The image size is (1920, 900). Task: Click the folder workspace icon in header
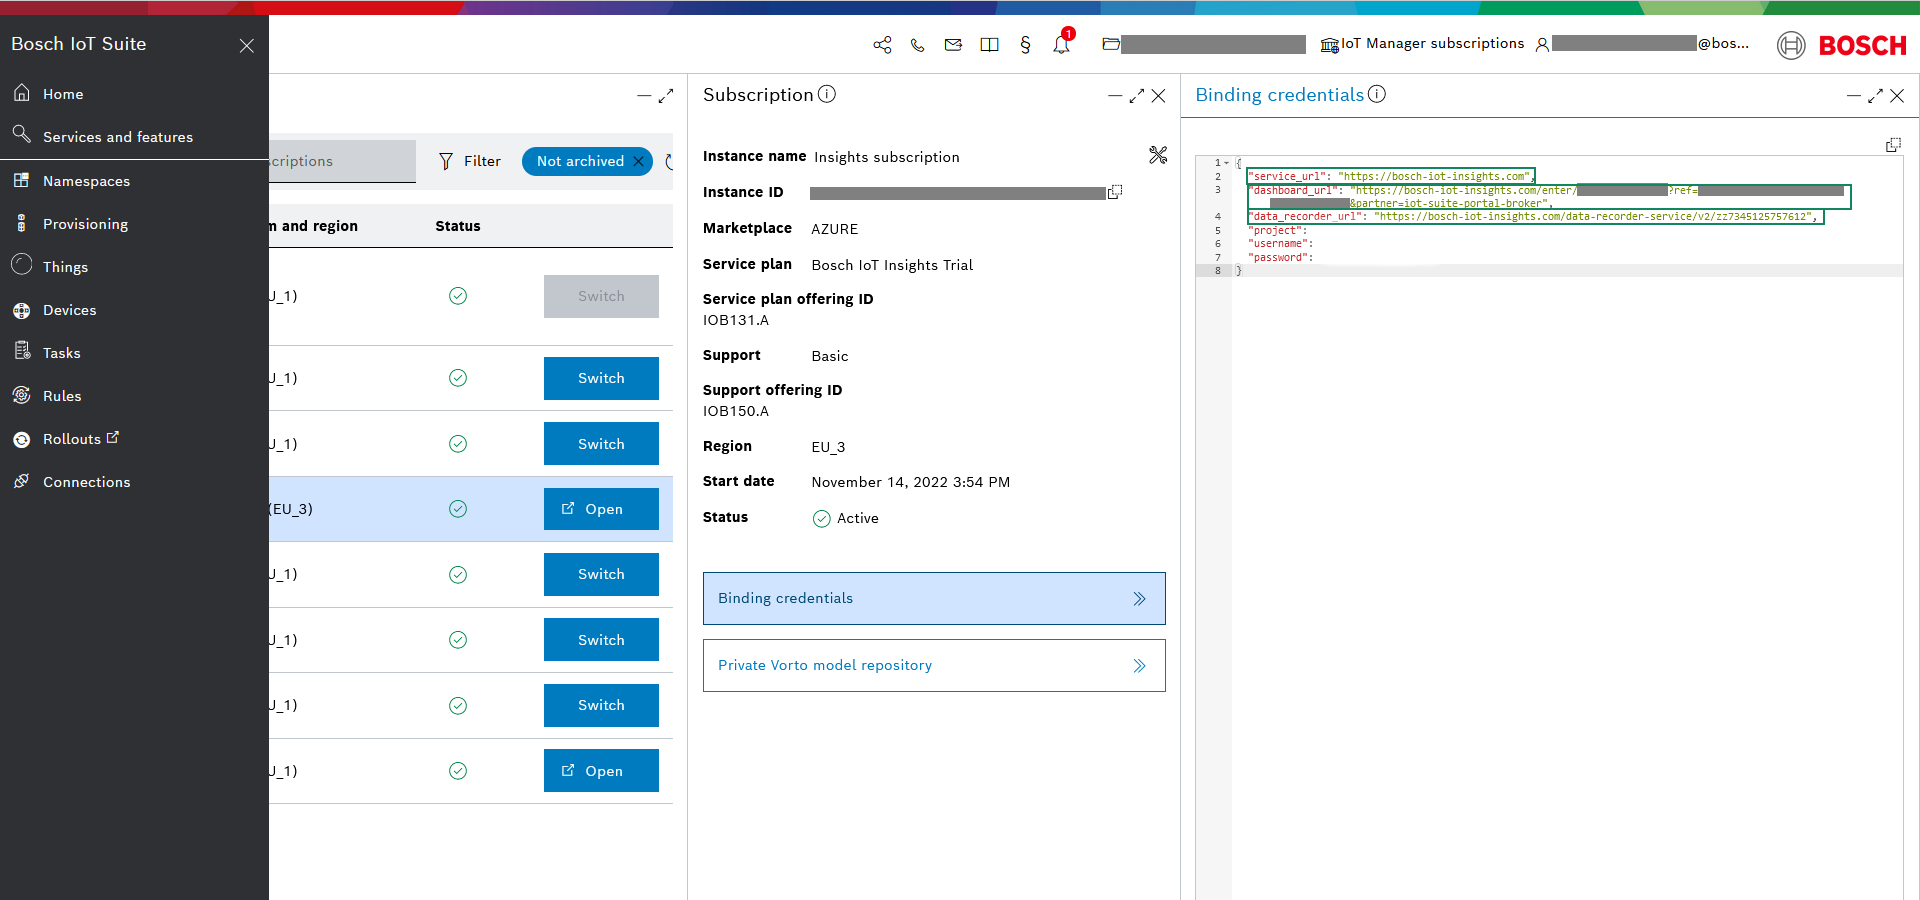[x=1110, y=44]
